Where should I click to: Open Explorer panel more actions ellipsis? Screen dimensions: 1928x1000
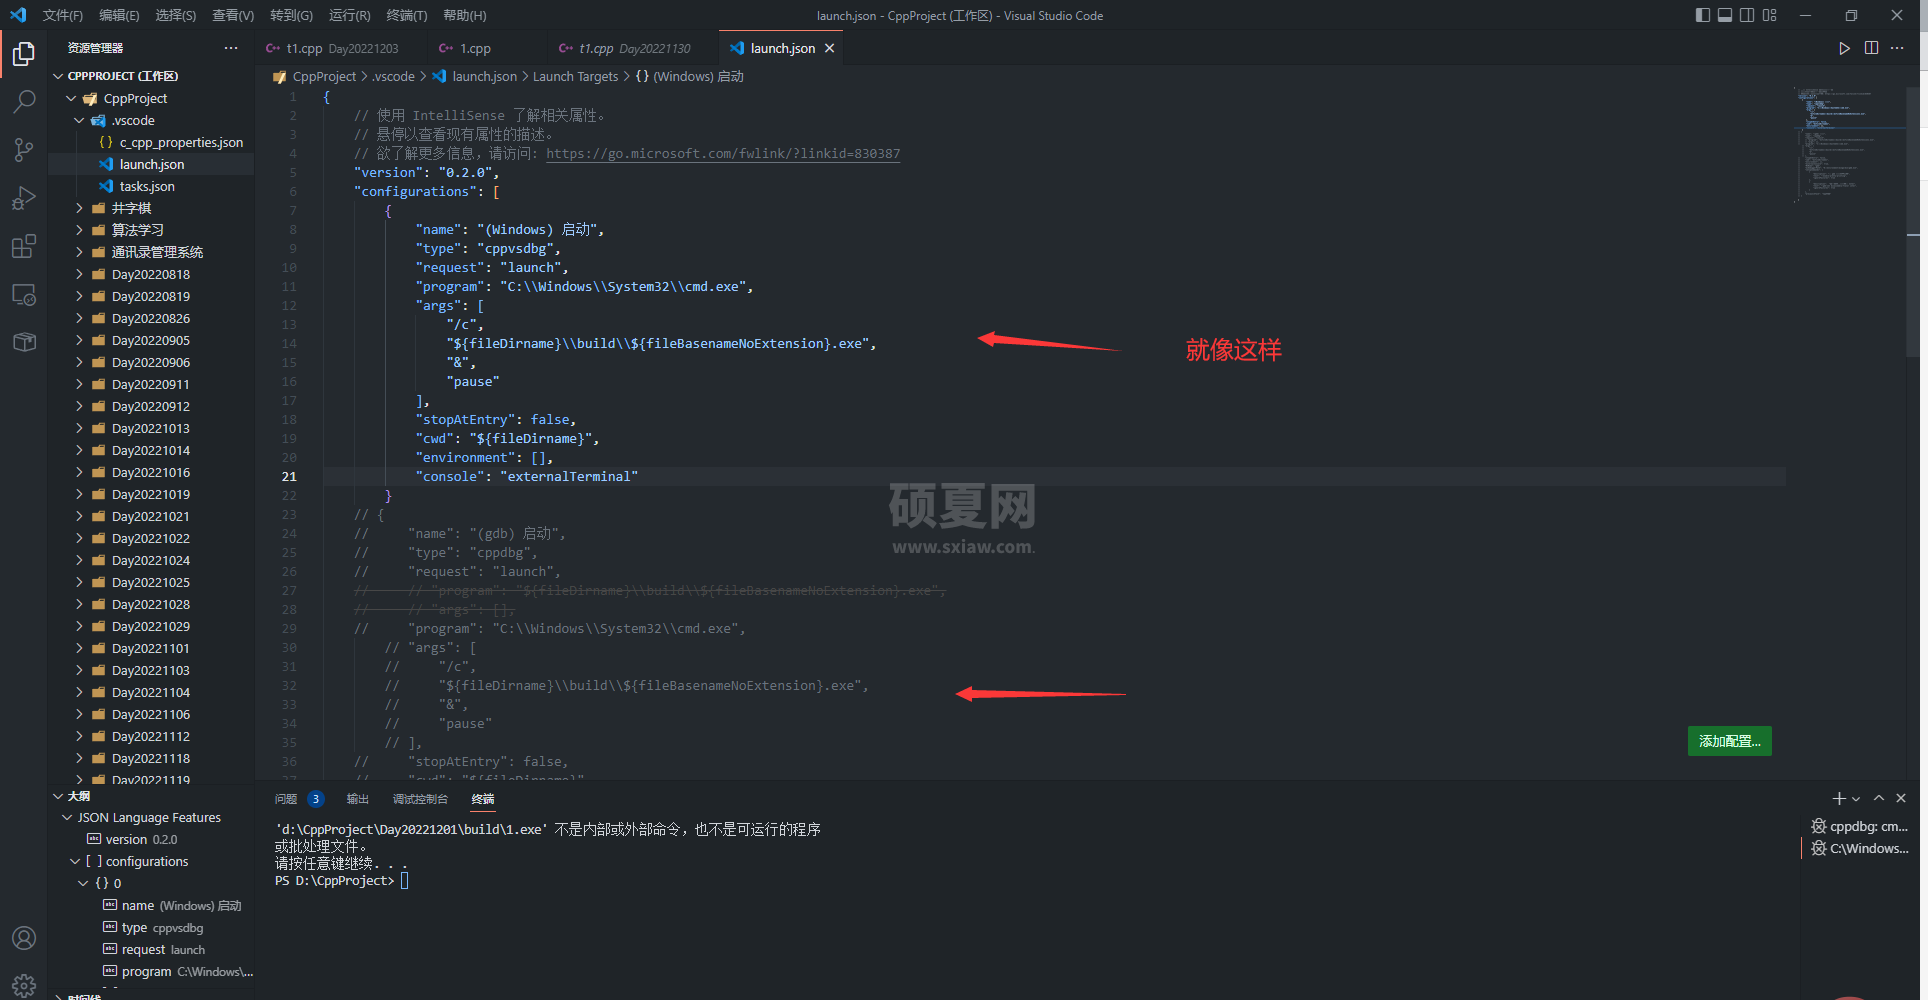[231, 48]
